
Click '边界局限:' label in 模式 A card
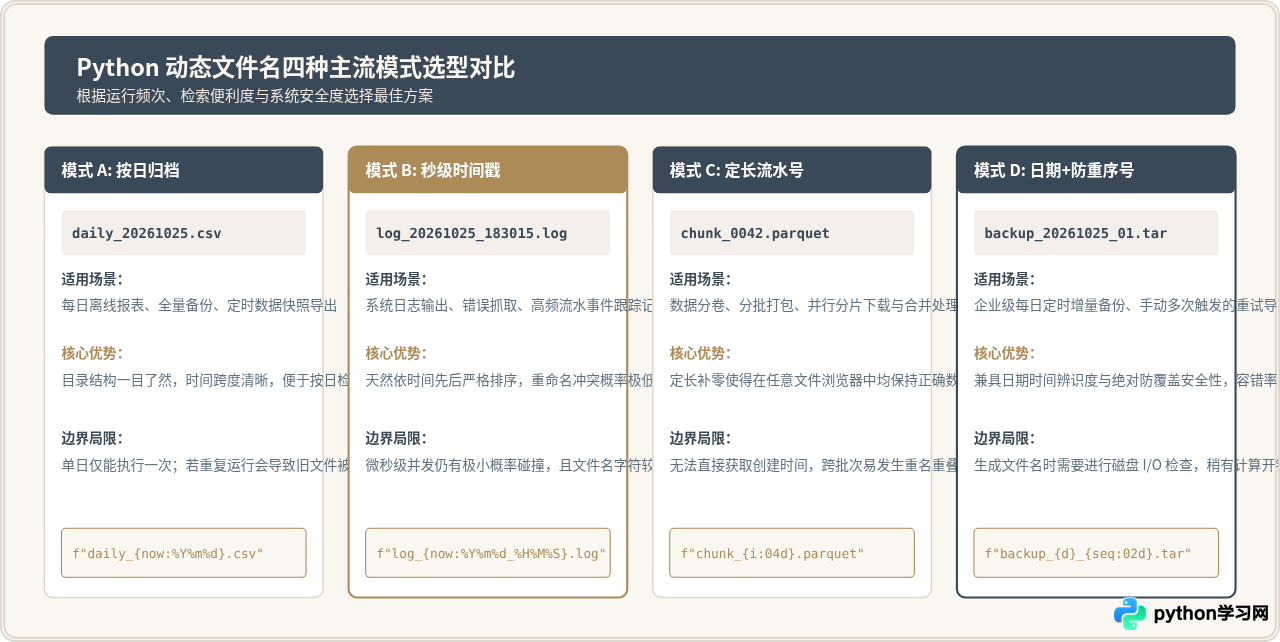coord(92,439)
